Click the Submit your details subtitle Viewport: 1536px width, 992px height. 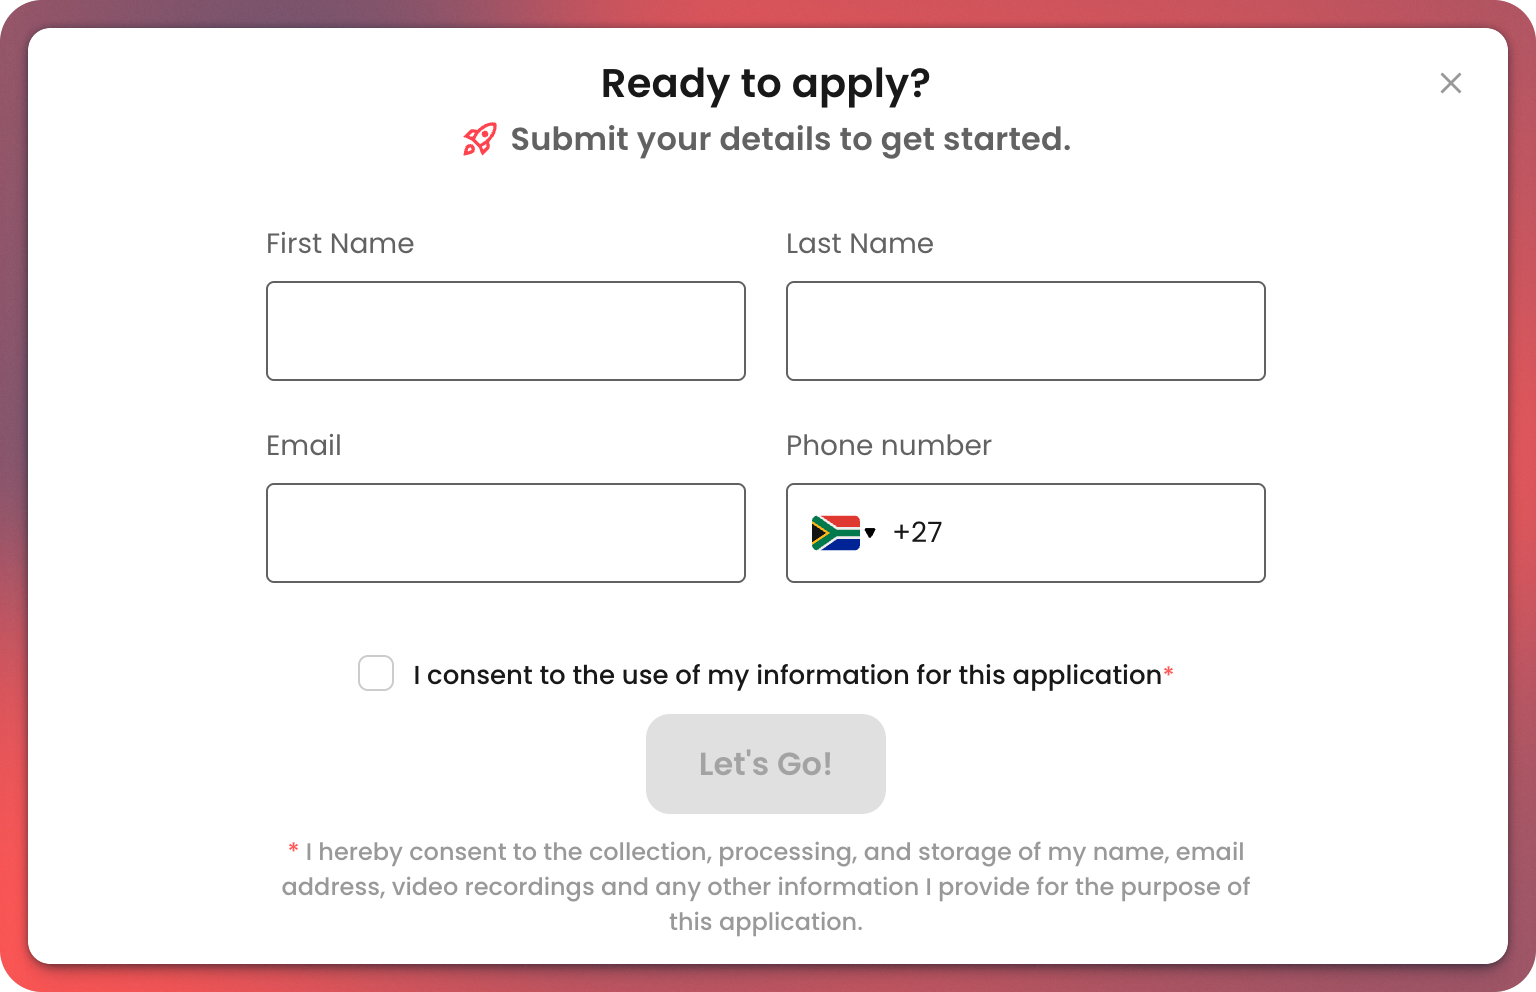(790, 139)
